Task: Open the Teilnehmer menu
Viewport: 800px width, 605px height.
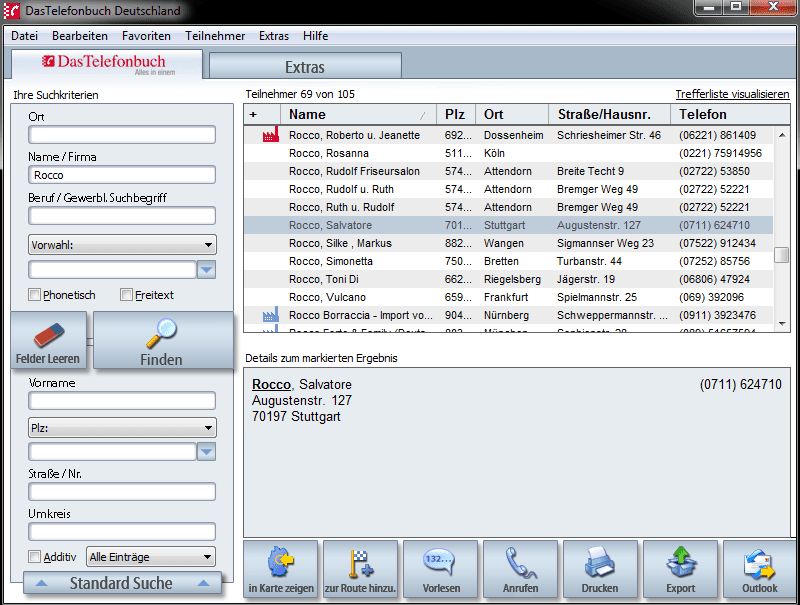Action: click(215, 36)
